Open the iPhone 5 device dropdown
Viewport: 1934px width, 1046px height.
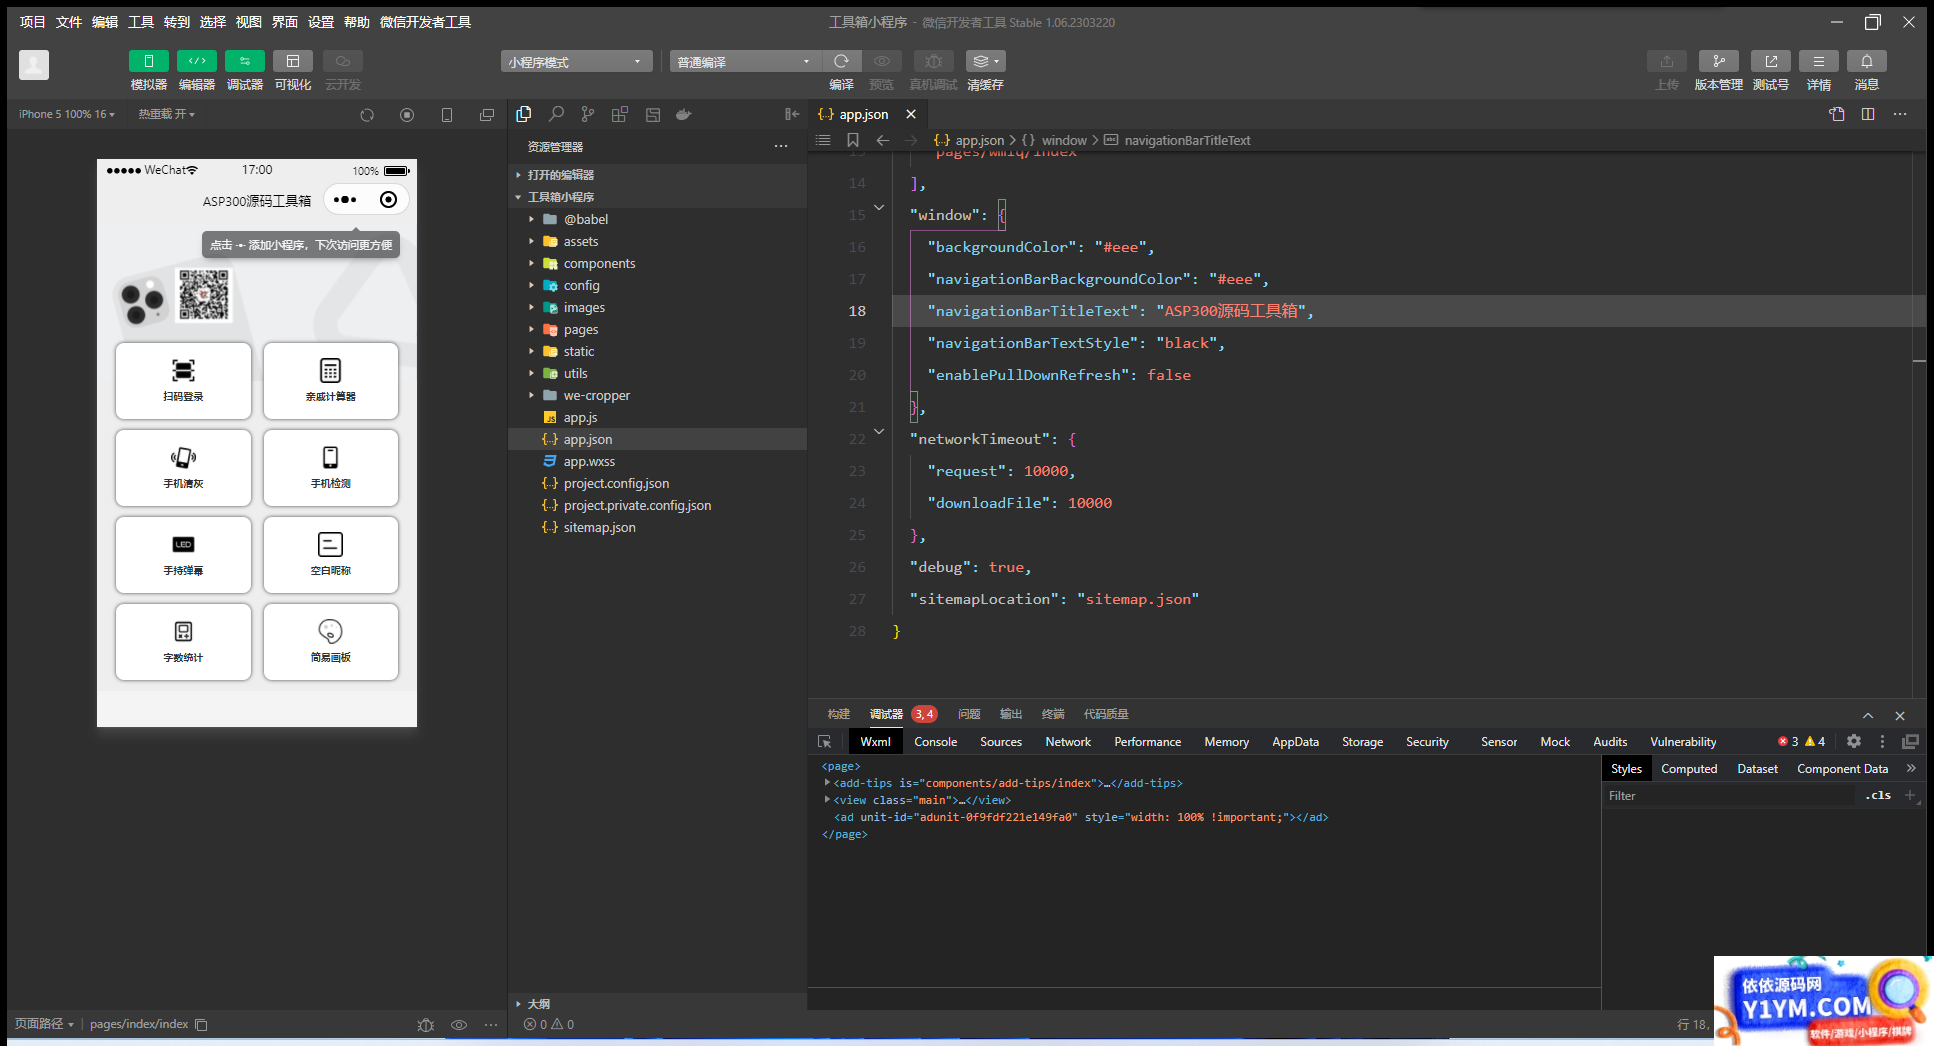point(67,114)
